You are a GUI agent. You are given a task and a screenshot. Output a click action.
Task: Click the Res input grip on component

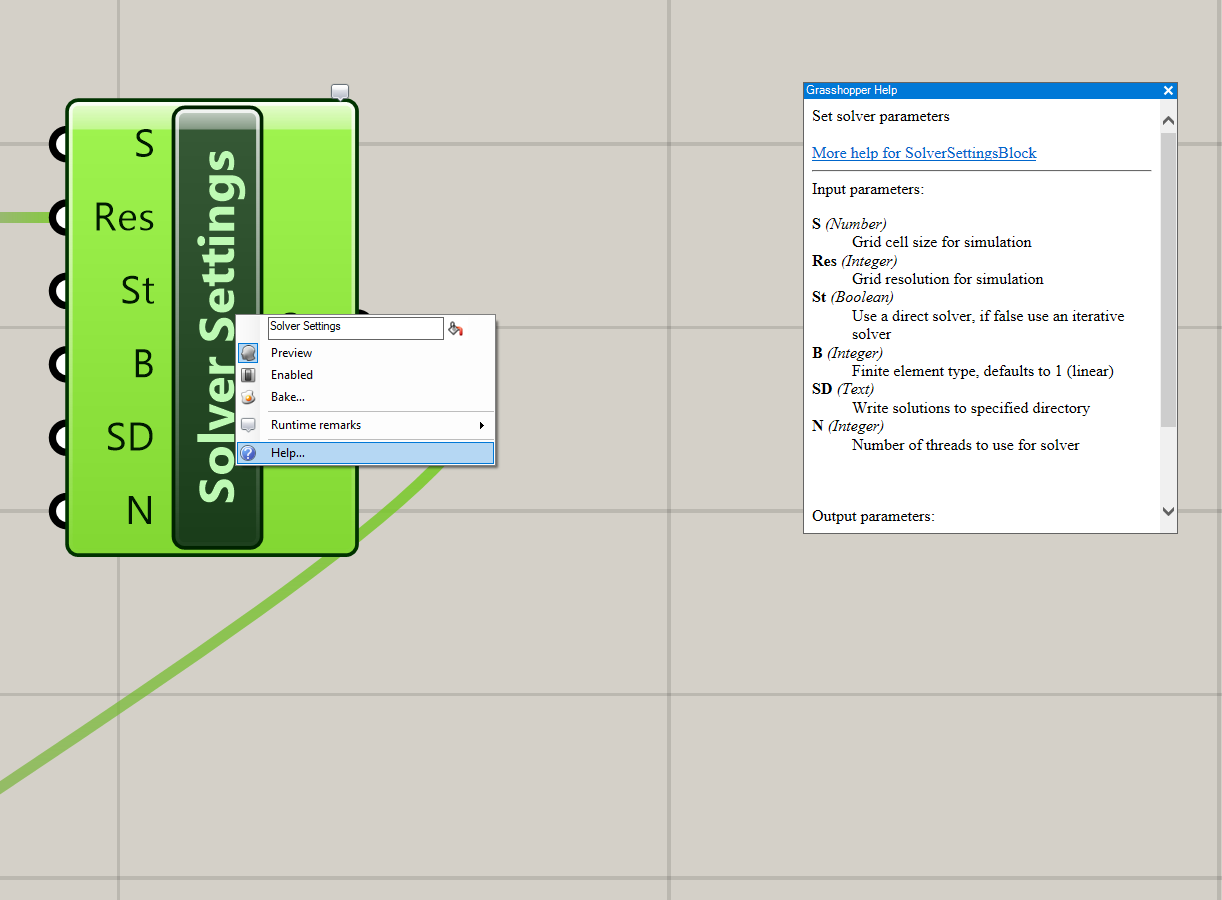(x=60, y=217)
